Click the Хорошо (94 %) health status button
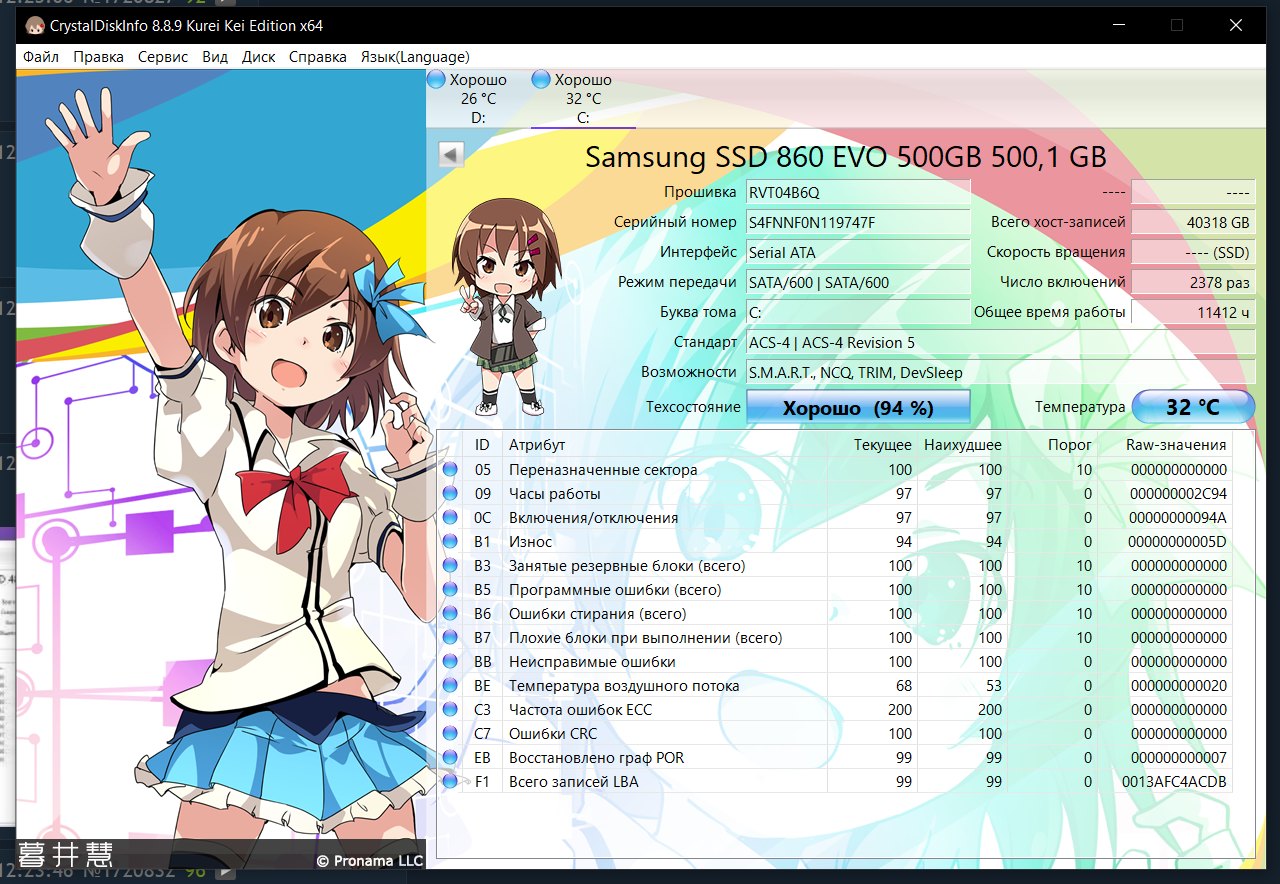1280x884 pixels. (859, 408)
